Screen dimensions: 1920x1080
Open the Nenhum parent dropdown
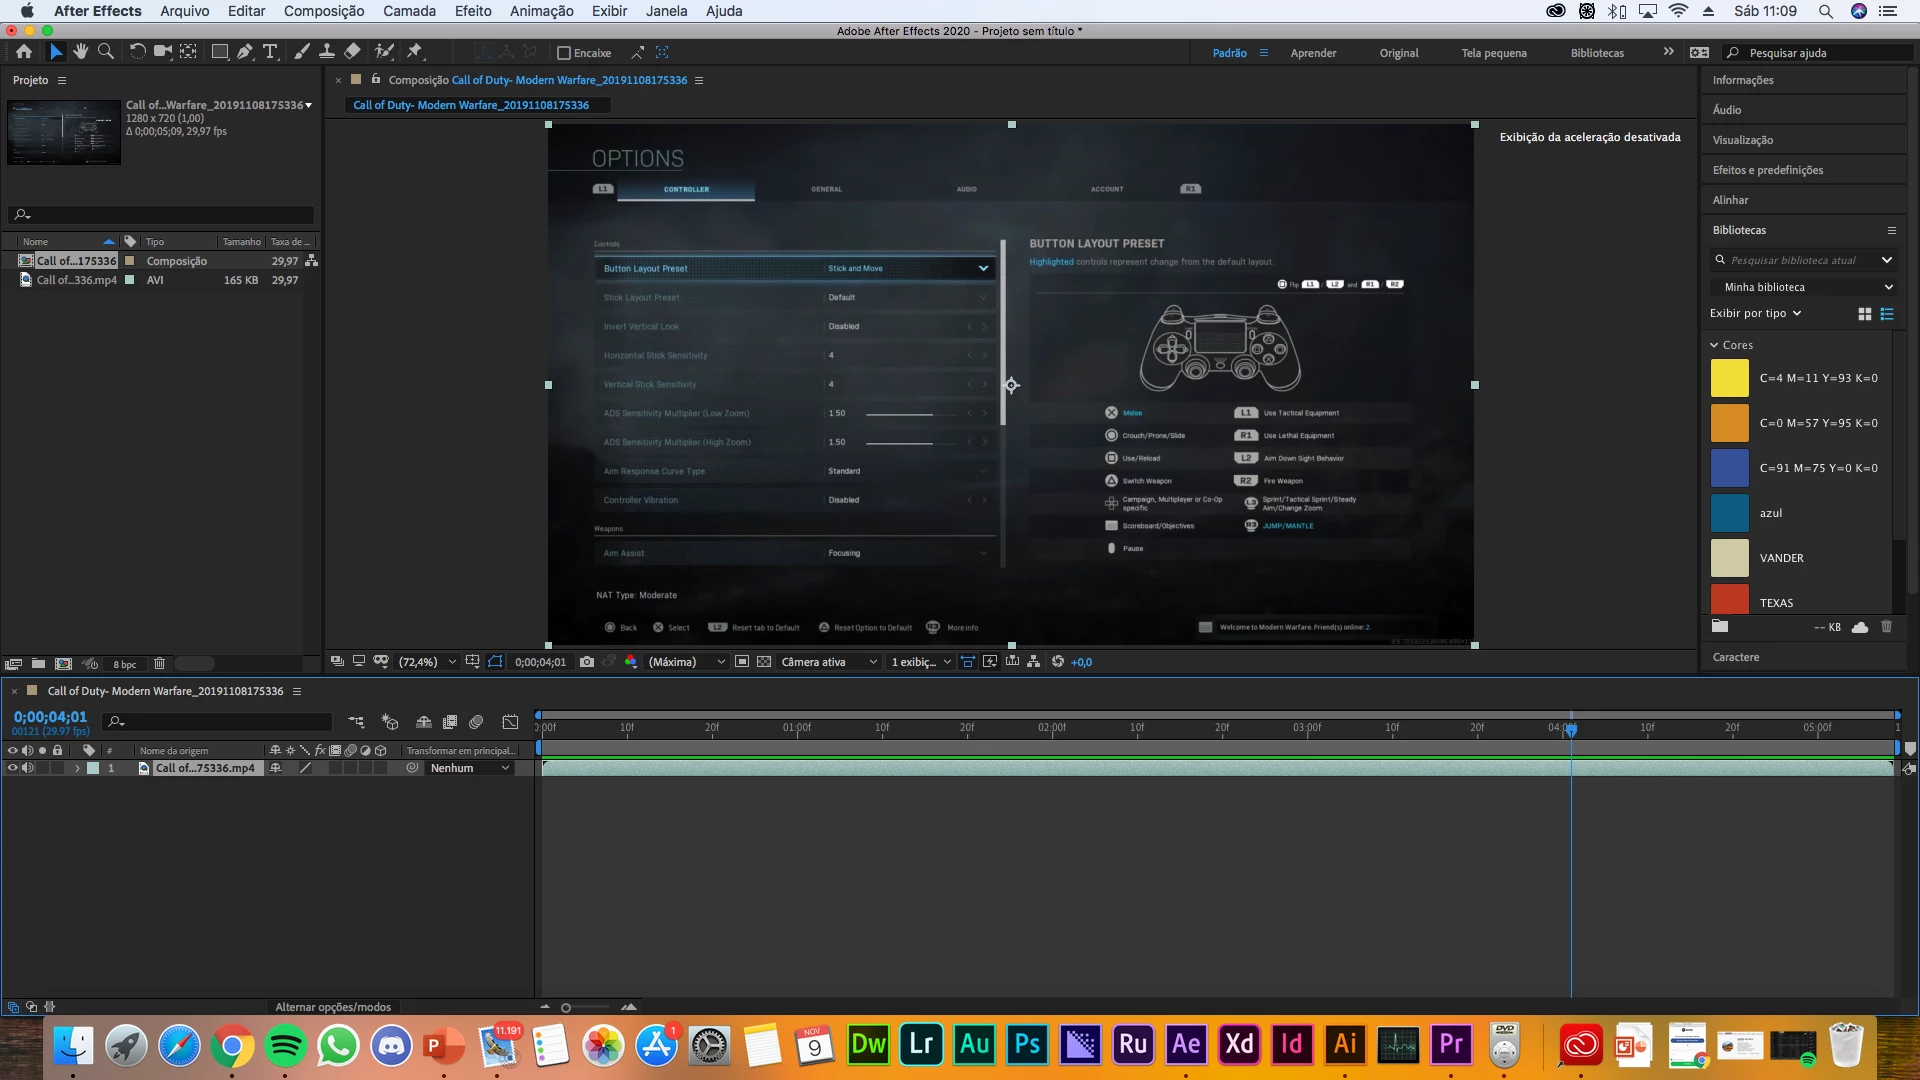pos(470,768)
